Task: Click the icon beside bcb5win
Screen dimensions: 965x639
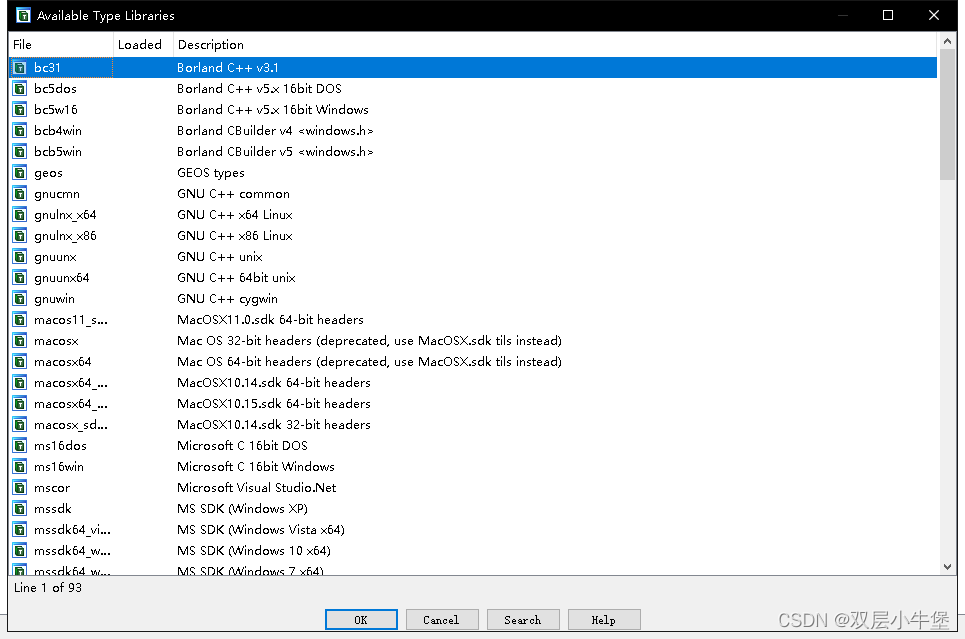Action: click(20, 151)
